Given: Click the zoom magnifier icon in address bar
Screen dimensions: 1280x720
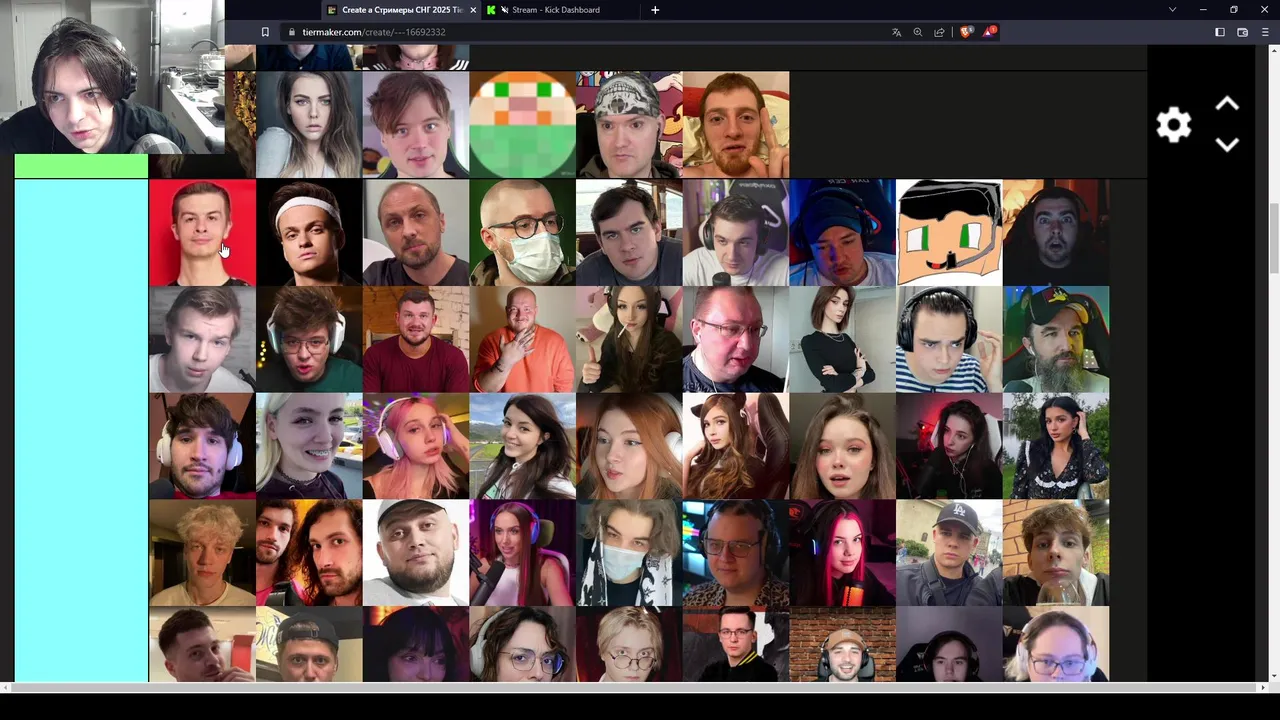Looking at the screenshot, I should click(918, 32).
